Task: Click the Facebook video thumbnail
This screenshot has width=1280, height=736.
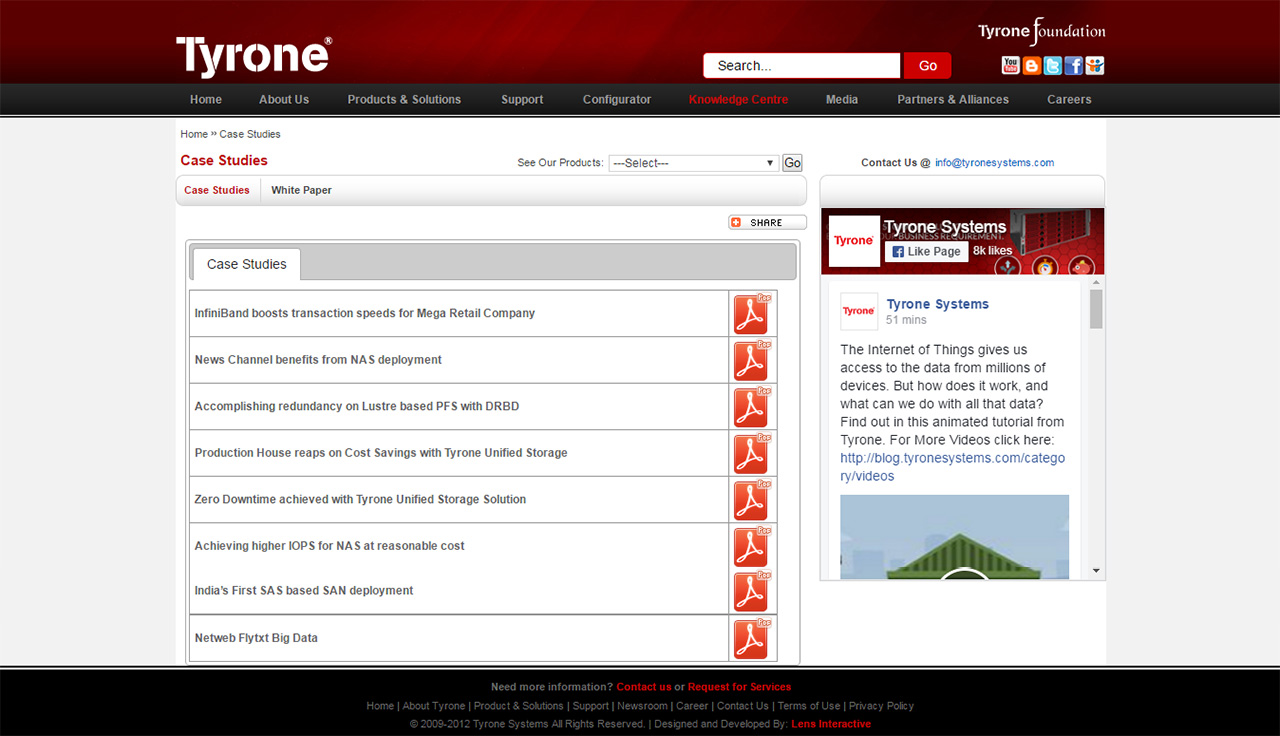Action: (954, 537)
